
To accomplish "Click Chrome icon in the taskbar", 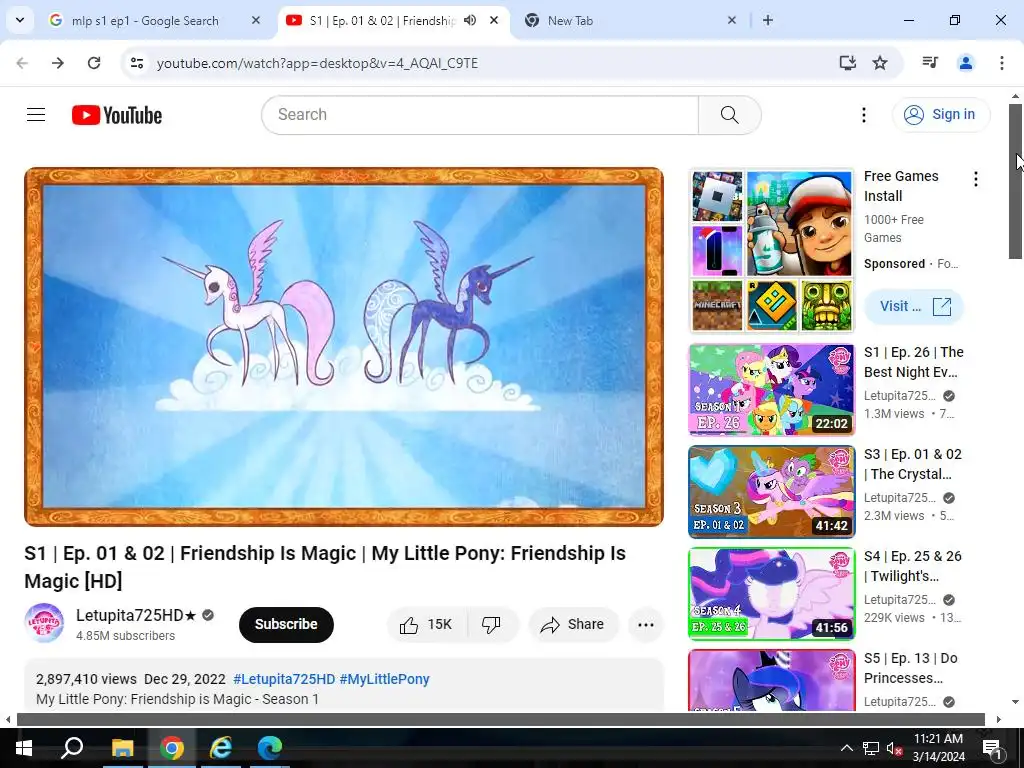I will [172, 748].
